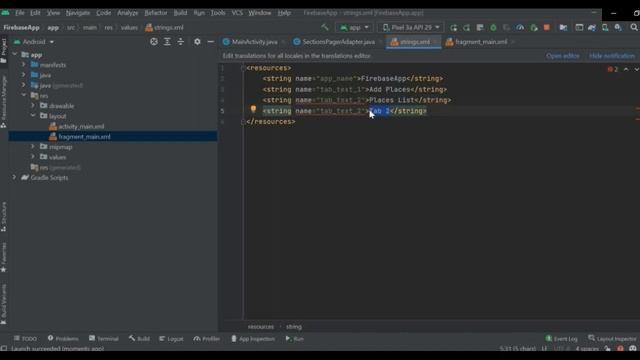
Task: Click Select Opened File target icon
Action: click(x=154, y=42)
